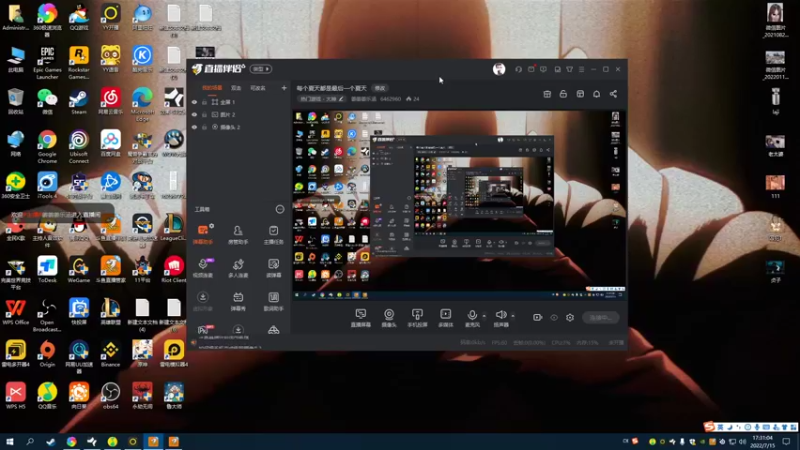
Task: Open the 读弹幕 tool
Action: coord(273,268)
